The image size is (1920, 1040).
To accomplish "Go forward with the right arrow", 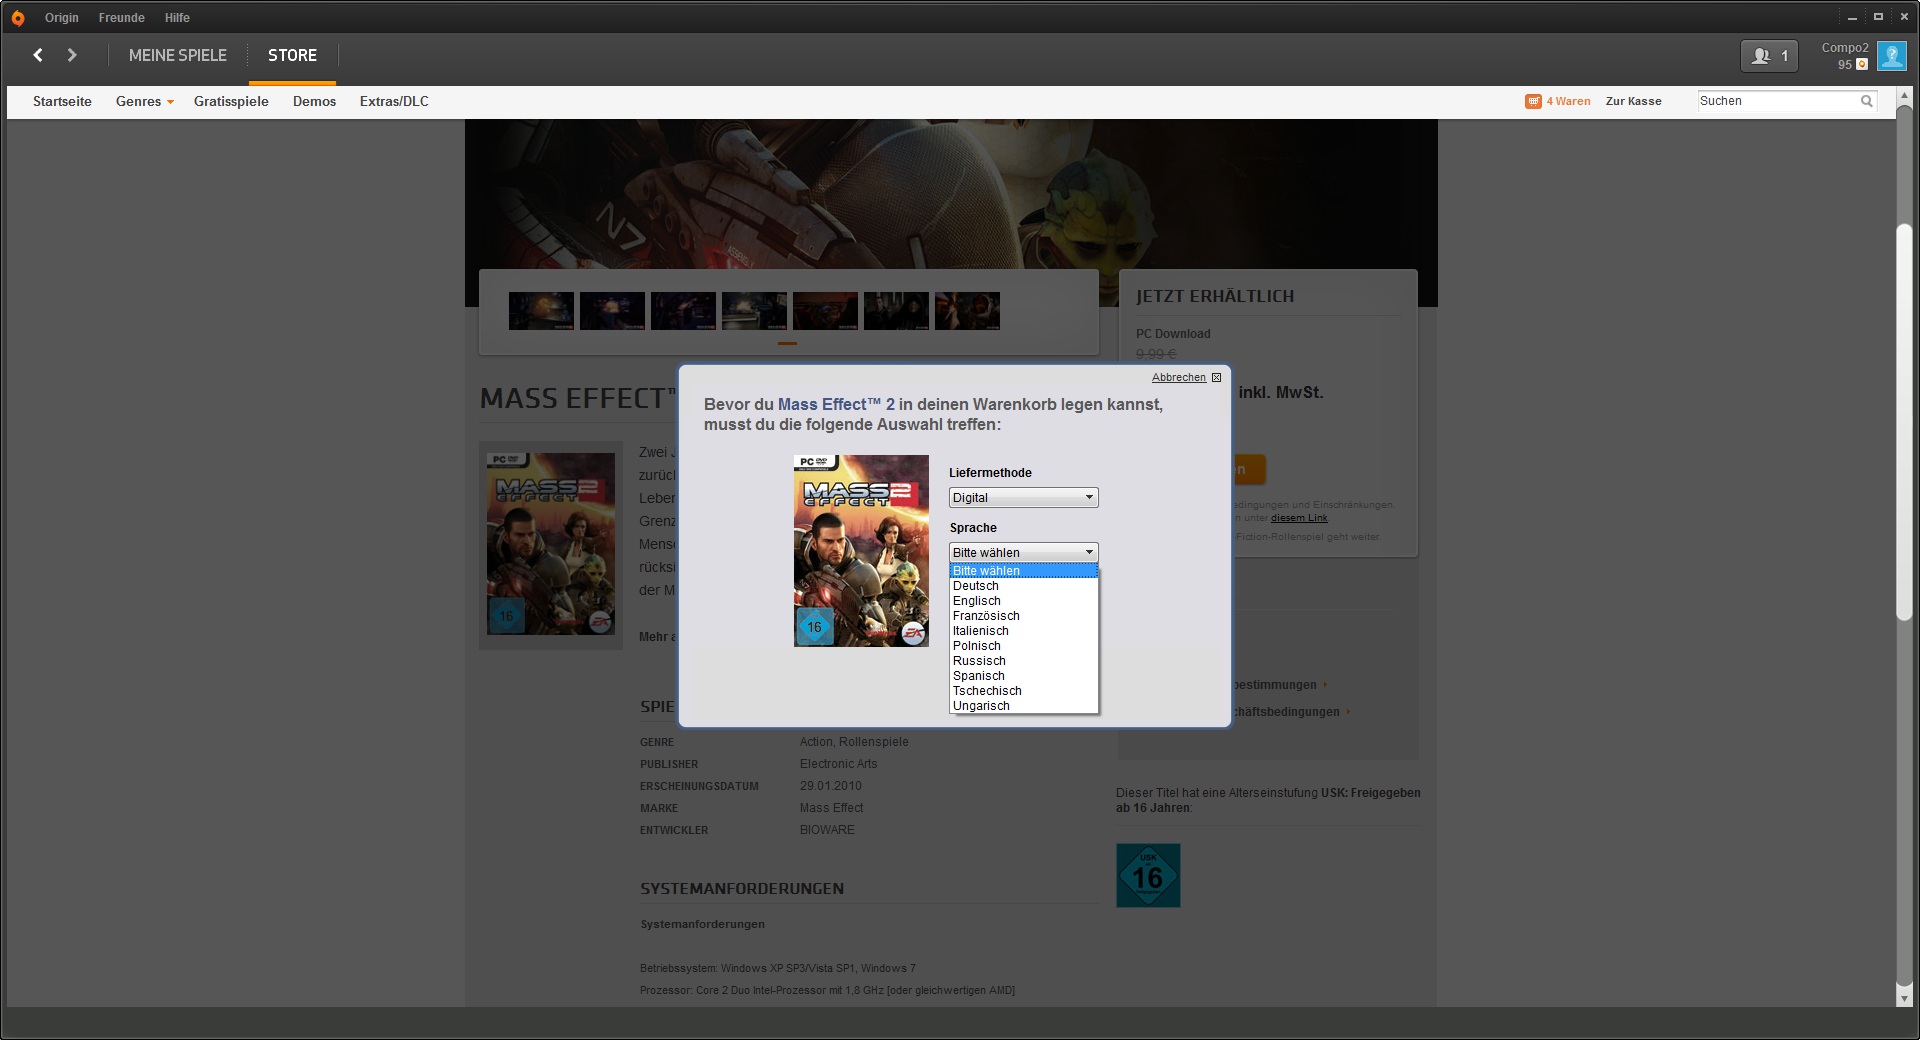I will point(72,55).
